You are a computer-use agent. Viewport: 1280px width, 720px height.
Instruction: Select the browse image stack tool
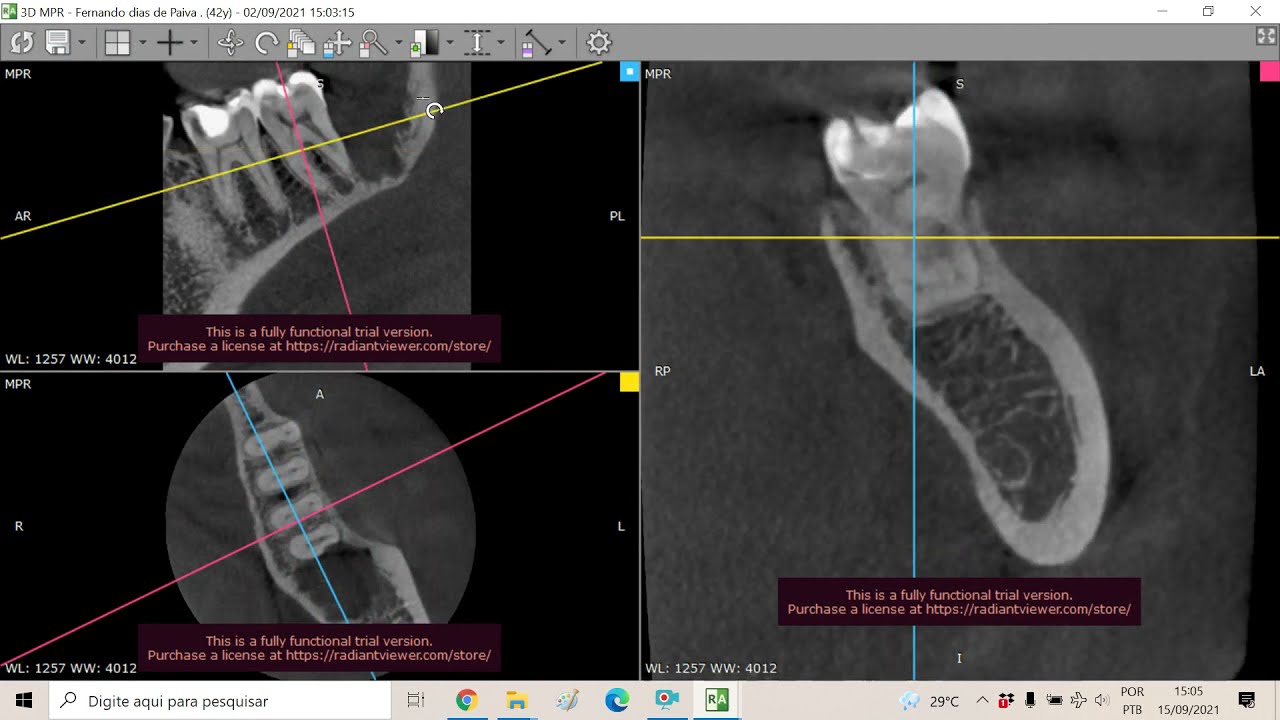coord(301,43)
